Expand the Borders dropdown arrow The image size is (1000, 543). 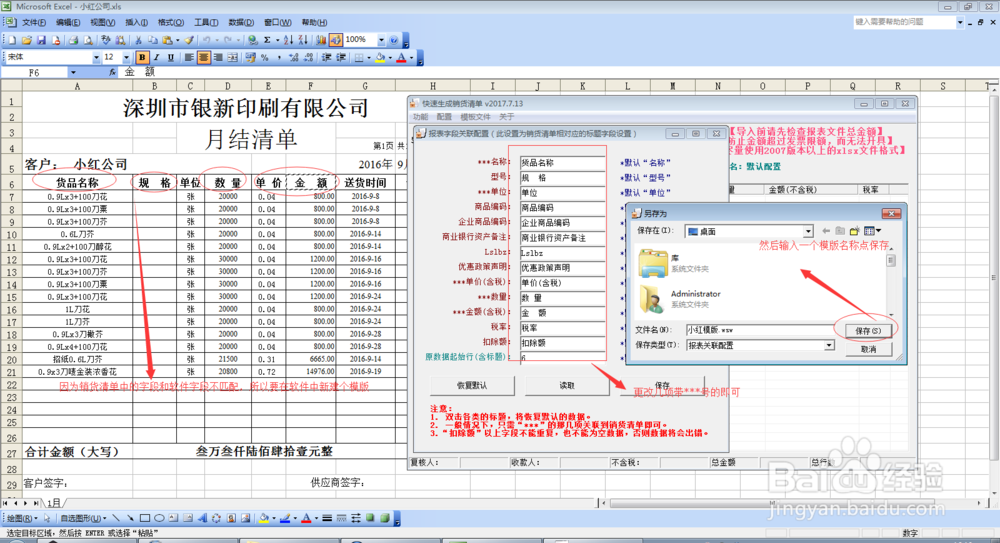pos(369,57)
